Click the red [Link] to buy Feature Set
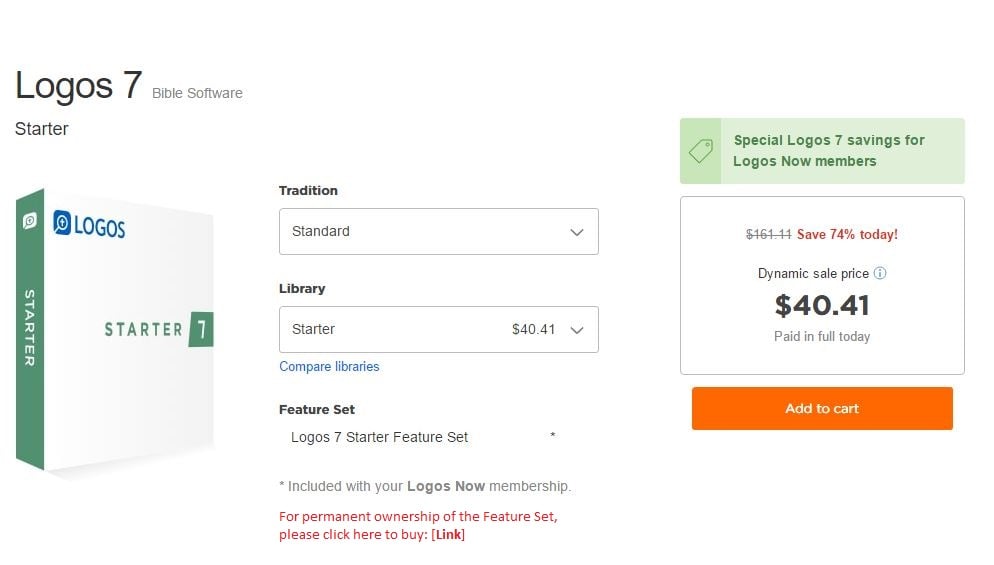This screenshot has width=994, height=565. pyautogui.click(x=448, y=535)
